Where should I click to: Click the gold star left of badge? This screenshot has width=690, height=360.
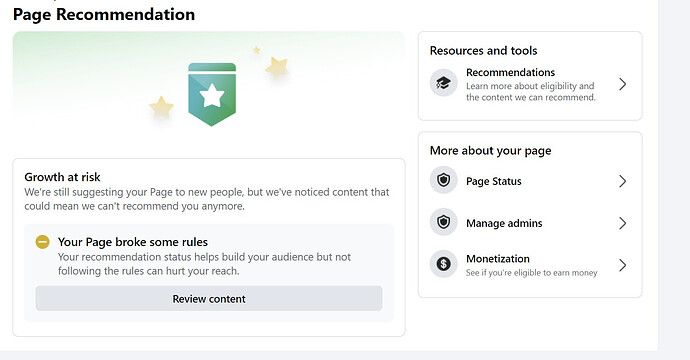click(x=161, y=107)
